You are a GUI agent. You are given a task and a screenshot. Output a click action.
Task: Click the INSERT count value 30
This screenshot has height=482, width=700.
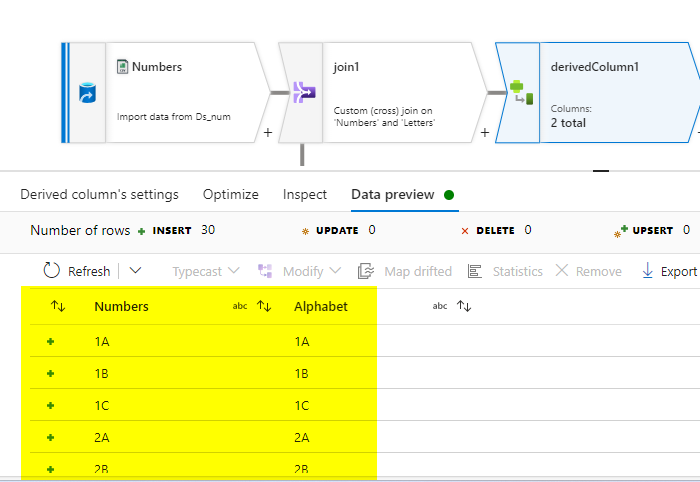click(208, 230)
